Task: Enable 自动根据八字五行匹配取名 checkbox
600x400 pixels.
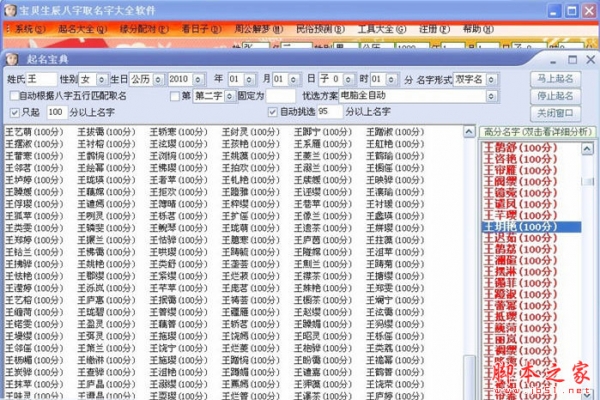Action: (15, 96)
